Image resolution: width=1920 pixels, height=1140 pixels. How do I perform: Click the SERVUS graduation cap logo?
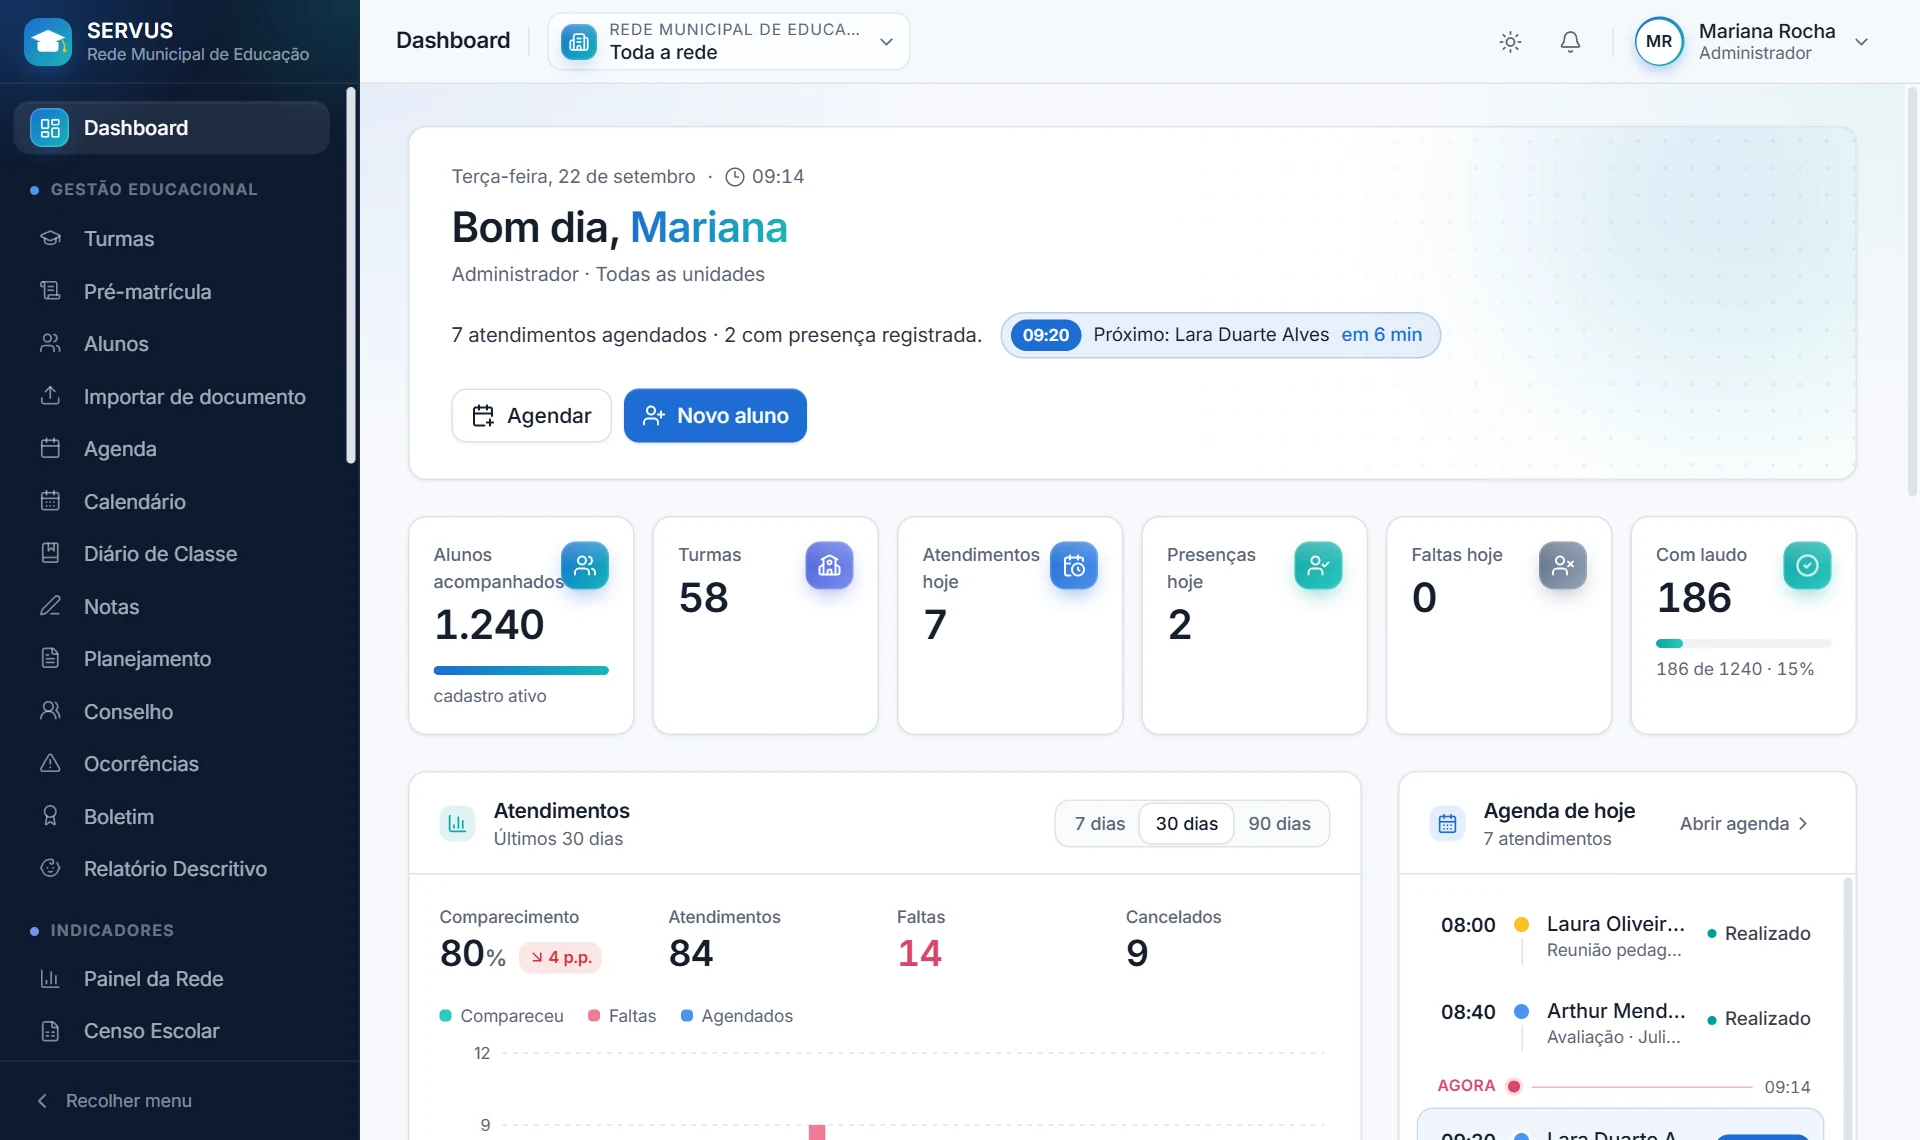click(x=48, y=41)
